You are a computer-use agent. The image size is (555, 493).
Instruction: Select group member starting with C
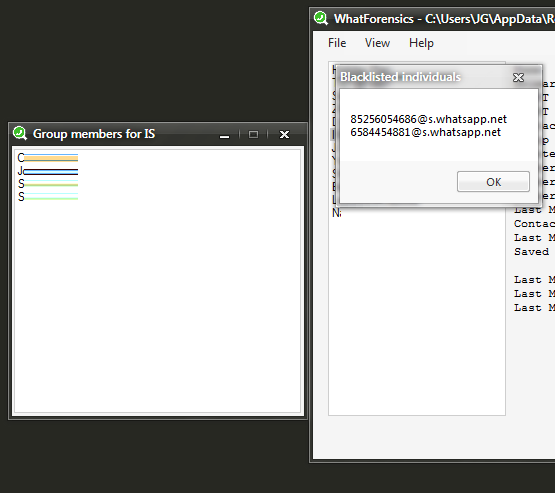47,158
